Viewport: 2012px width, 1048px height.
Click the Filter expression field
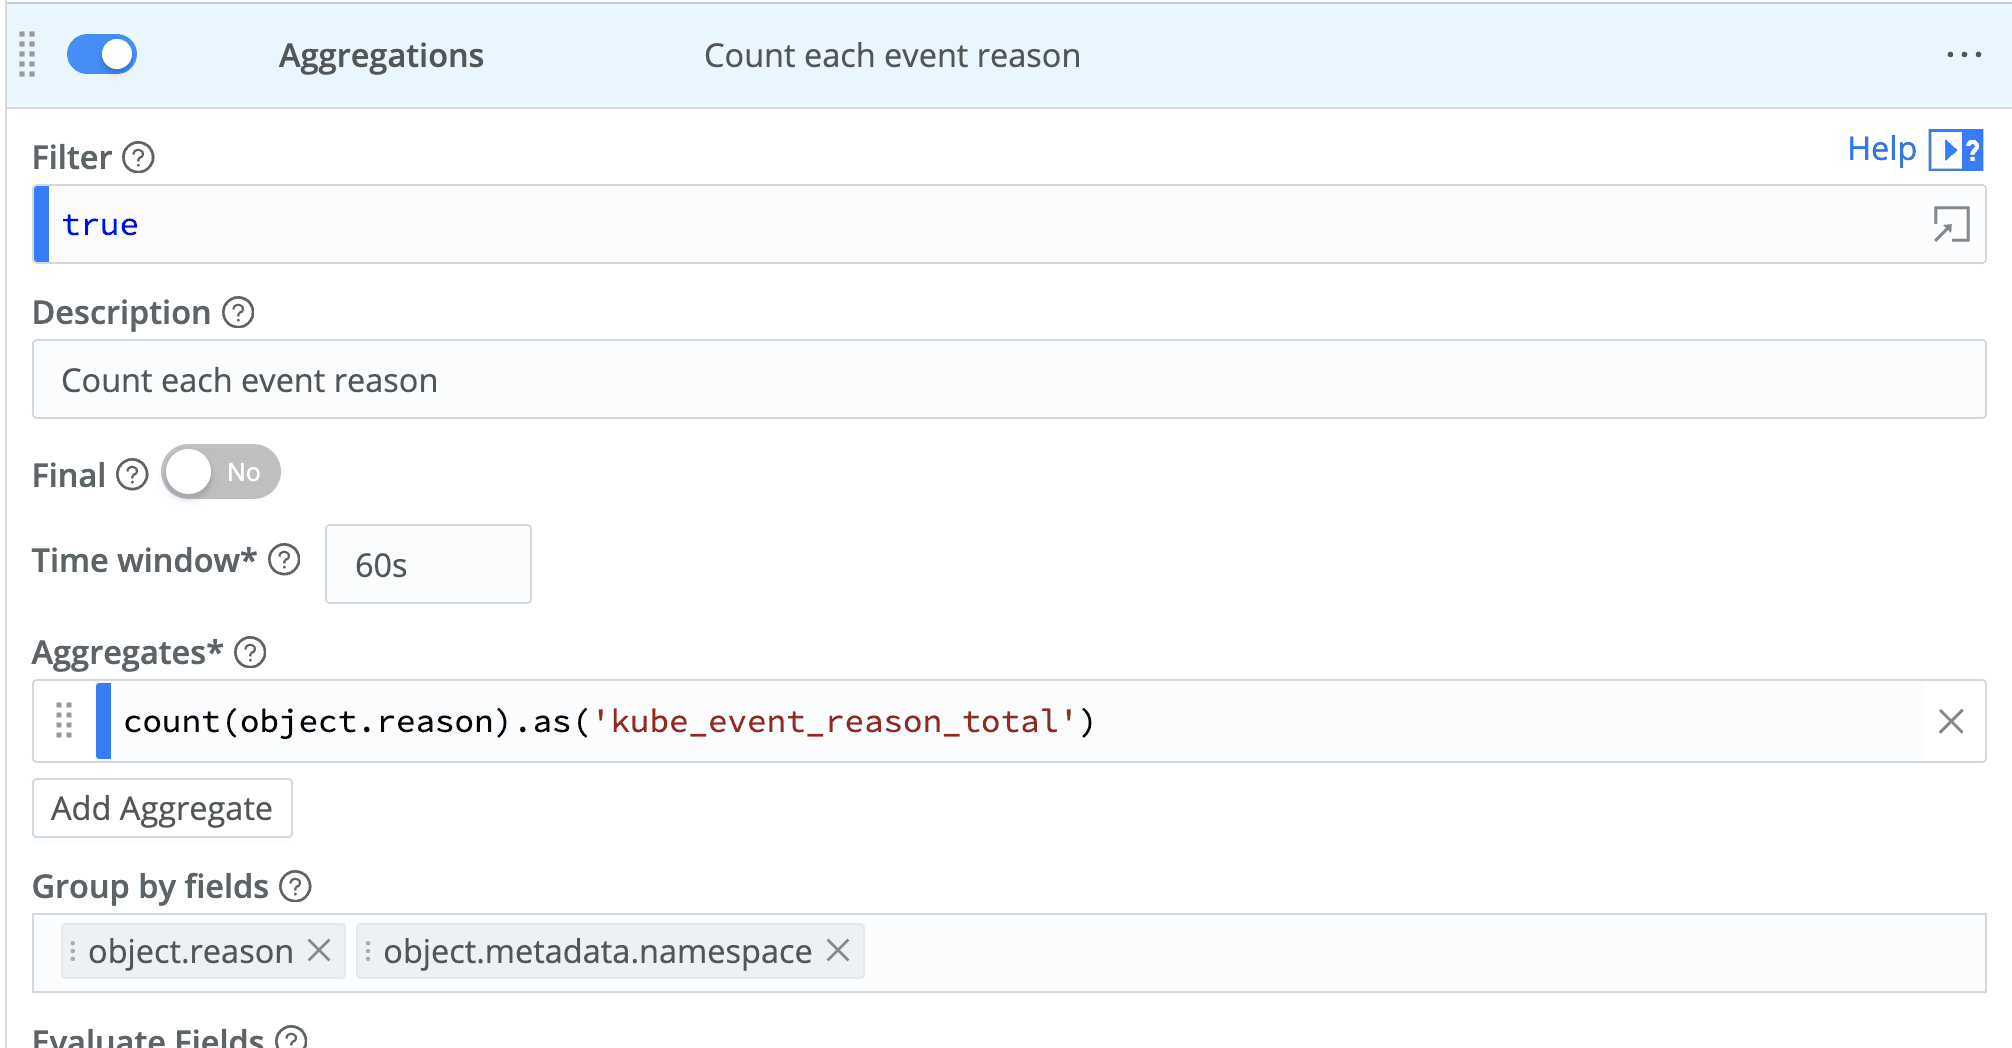pos(900,224)
